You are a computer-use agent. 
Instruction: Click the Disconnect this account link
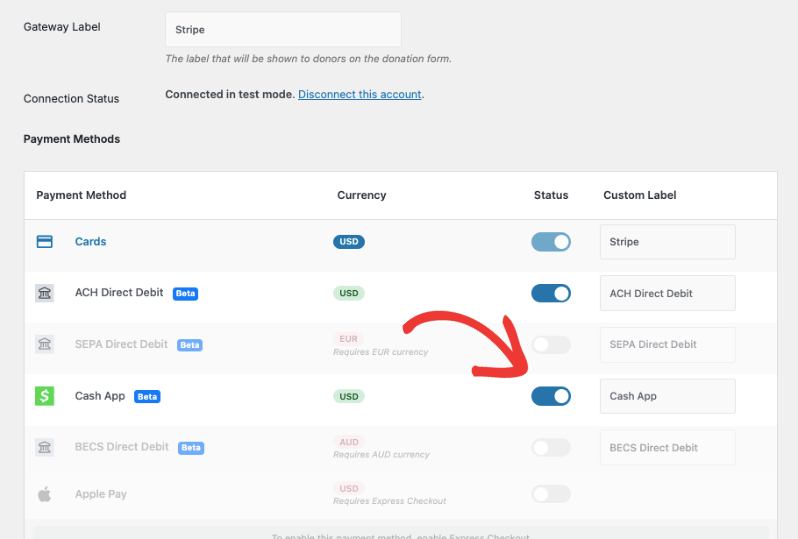pos(360,94)
